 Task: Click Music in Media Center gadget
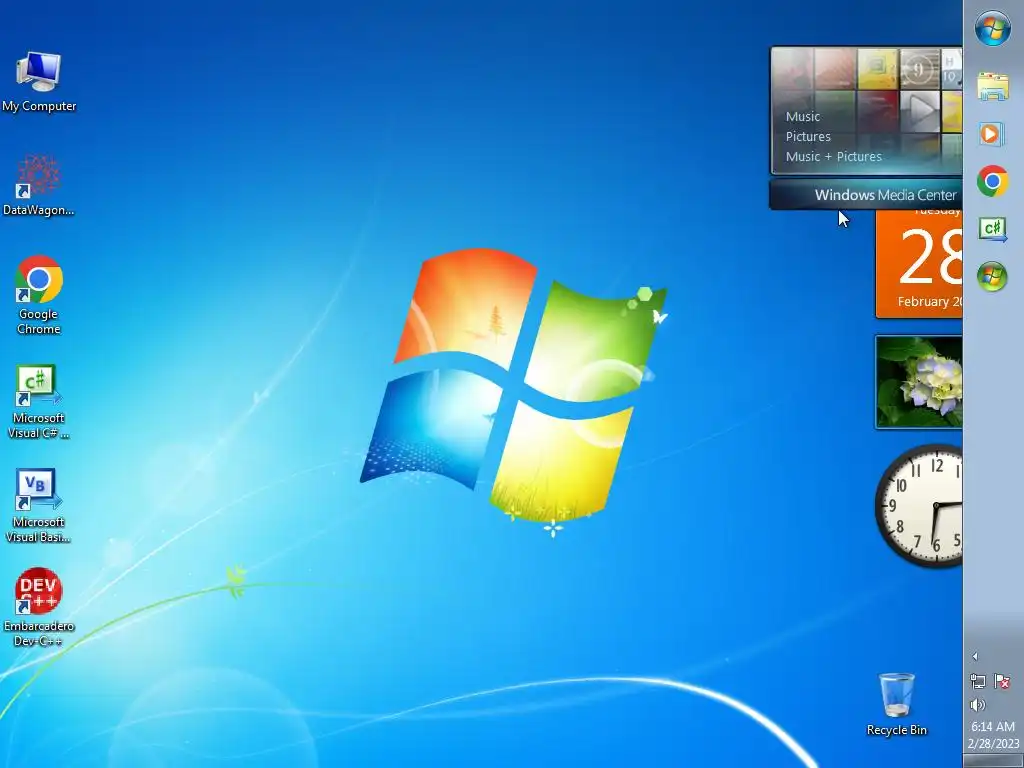(803, 117)
